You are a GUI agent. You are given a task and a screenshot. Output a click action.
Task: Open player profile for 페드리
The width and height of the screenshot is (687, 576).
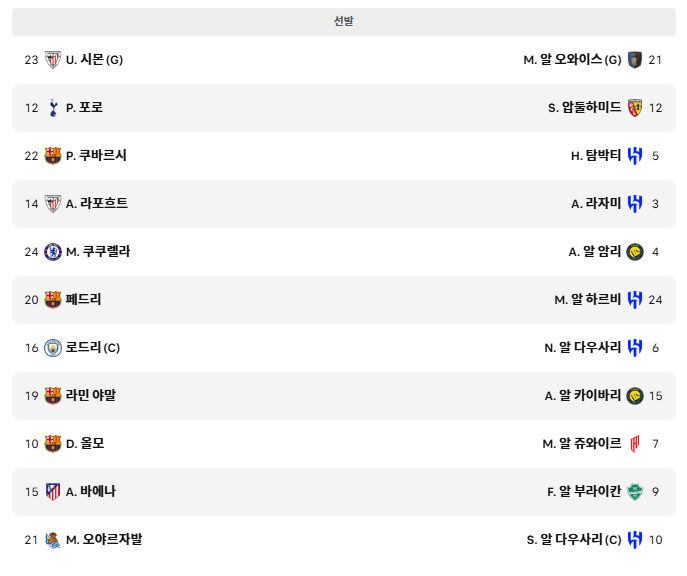[83, 300]
